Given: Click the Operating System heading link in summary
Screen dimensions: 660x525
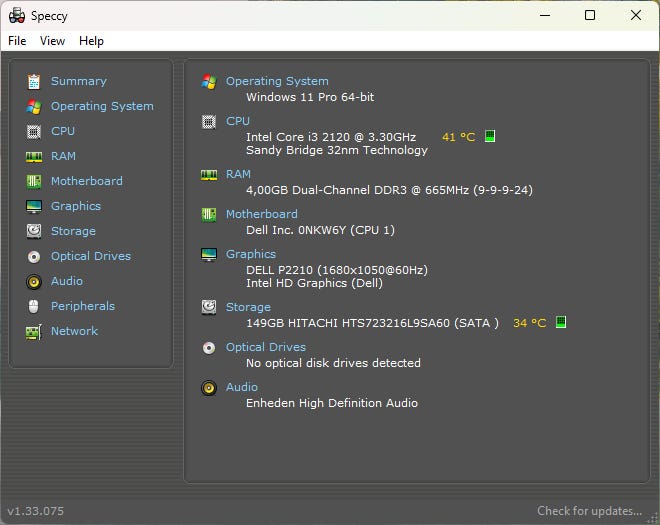Looking at the screenshot, I should (277, 81).
